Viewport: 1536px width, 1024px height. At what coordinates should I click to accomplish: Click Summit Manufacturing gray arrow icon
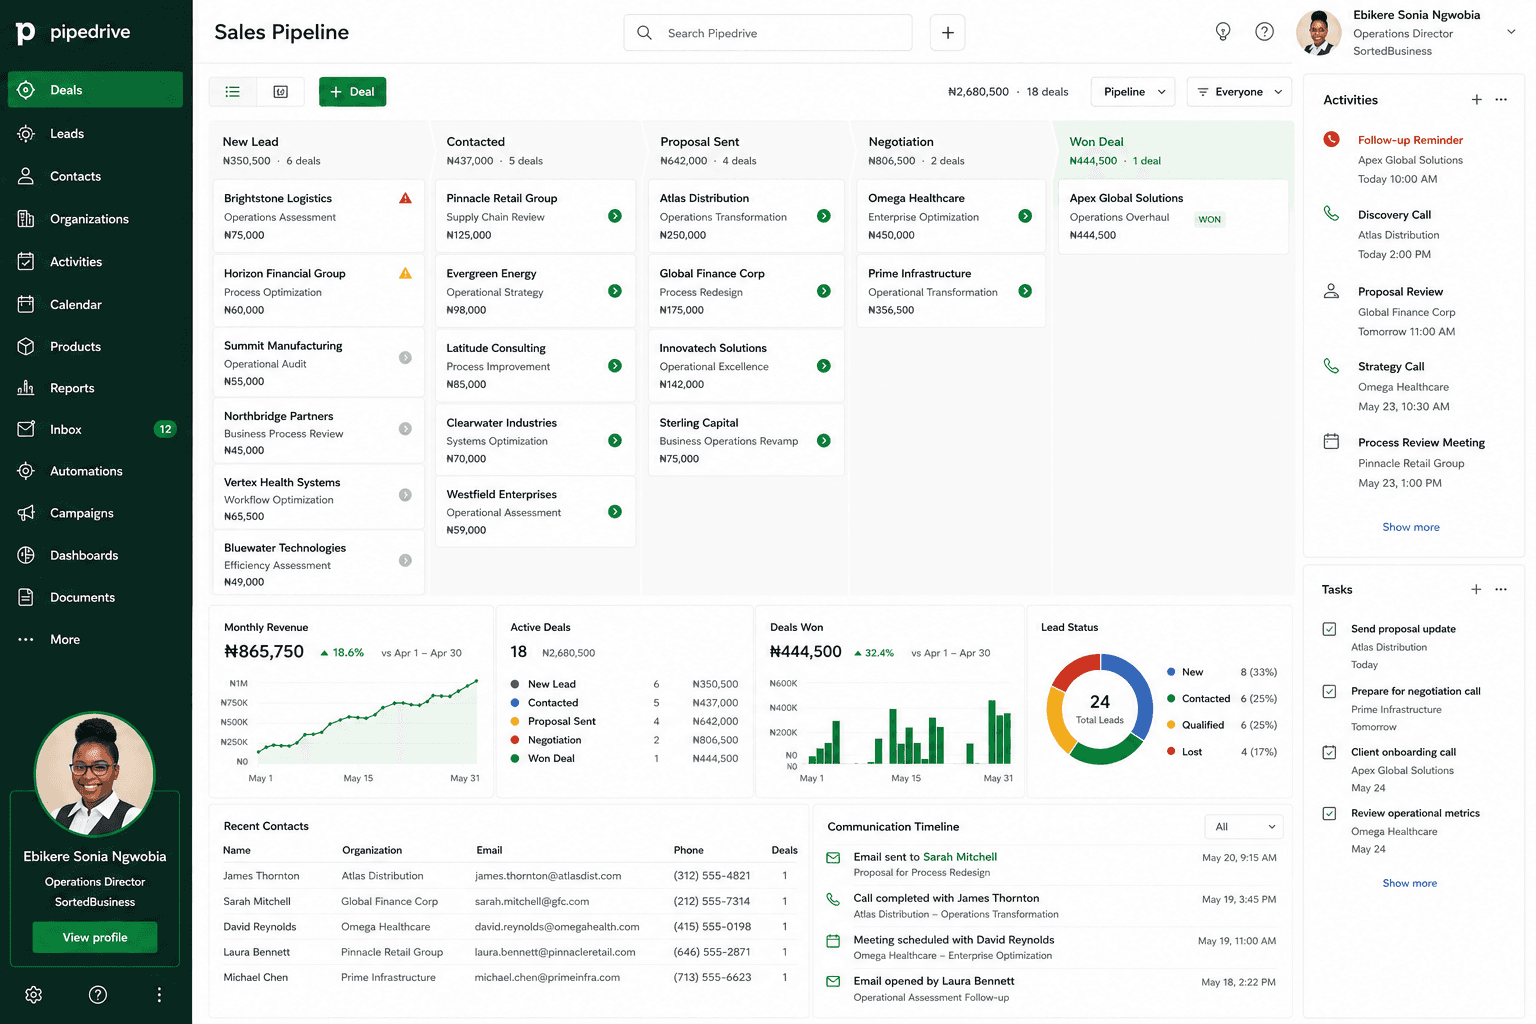405,357
